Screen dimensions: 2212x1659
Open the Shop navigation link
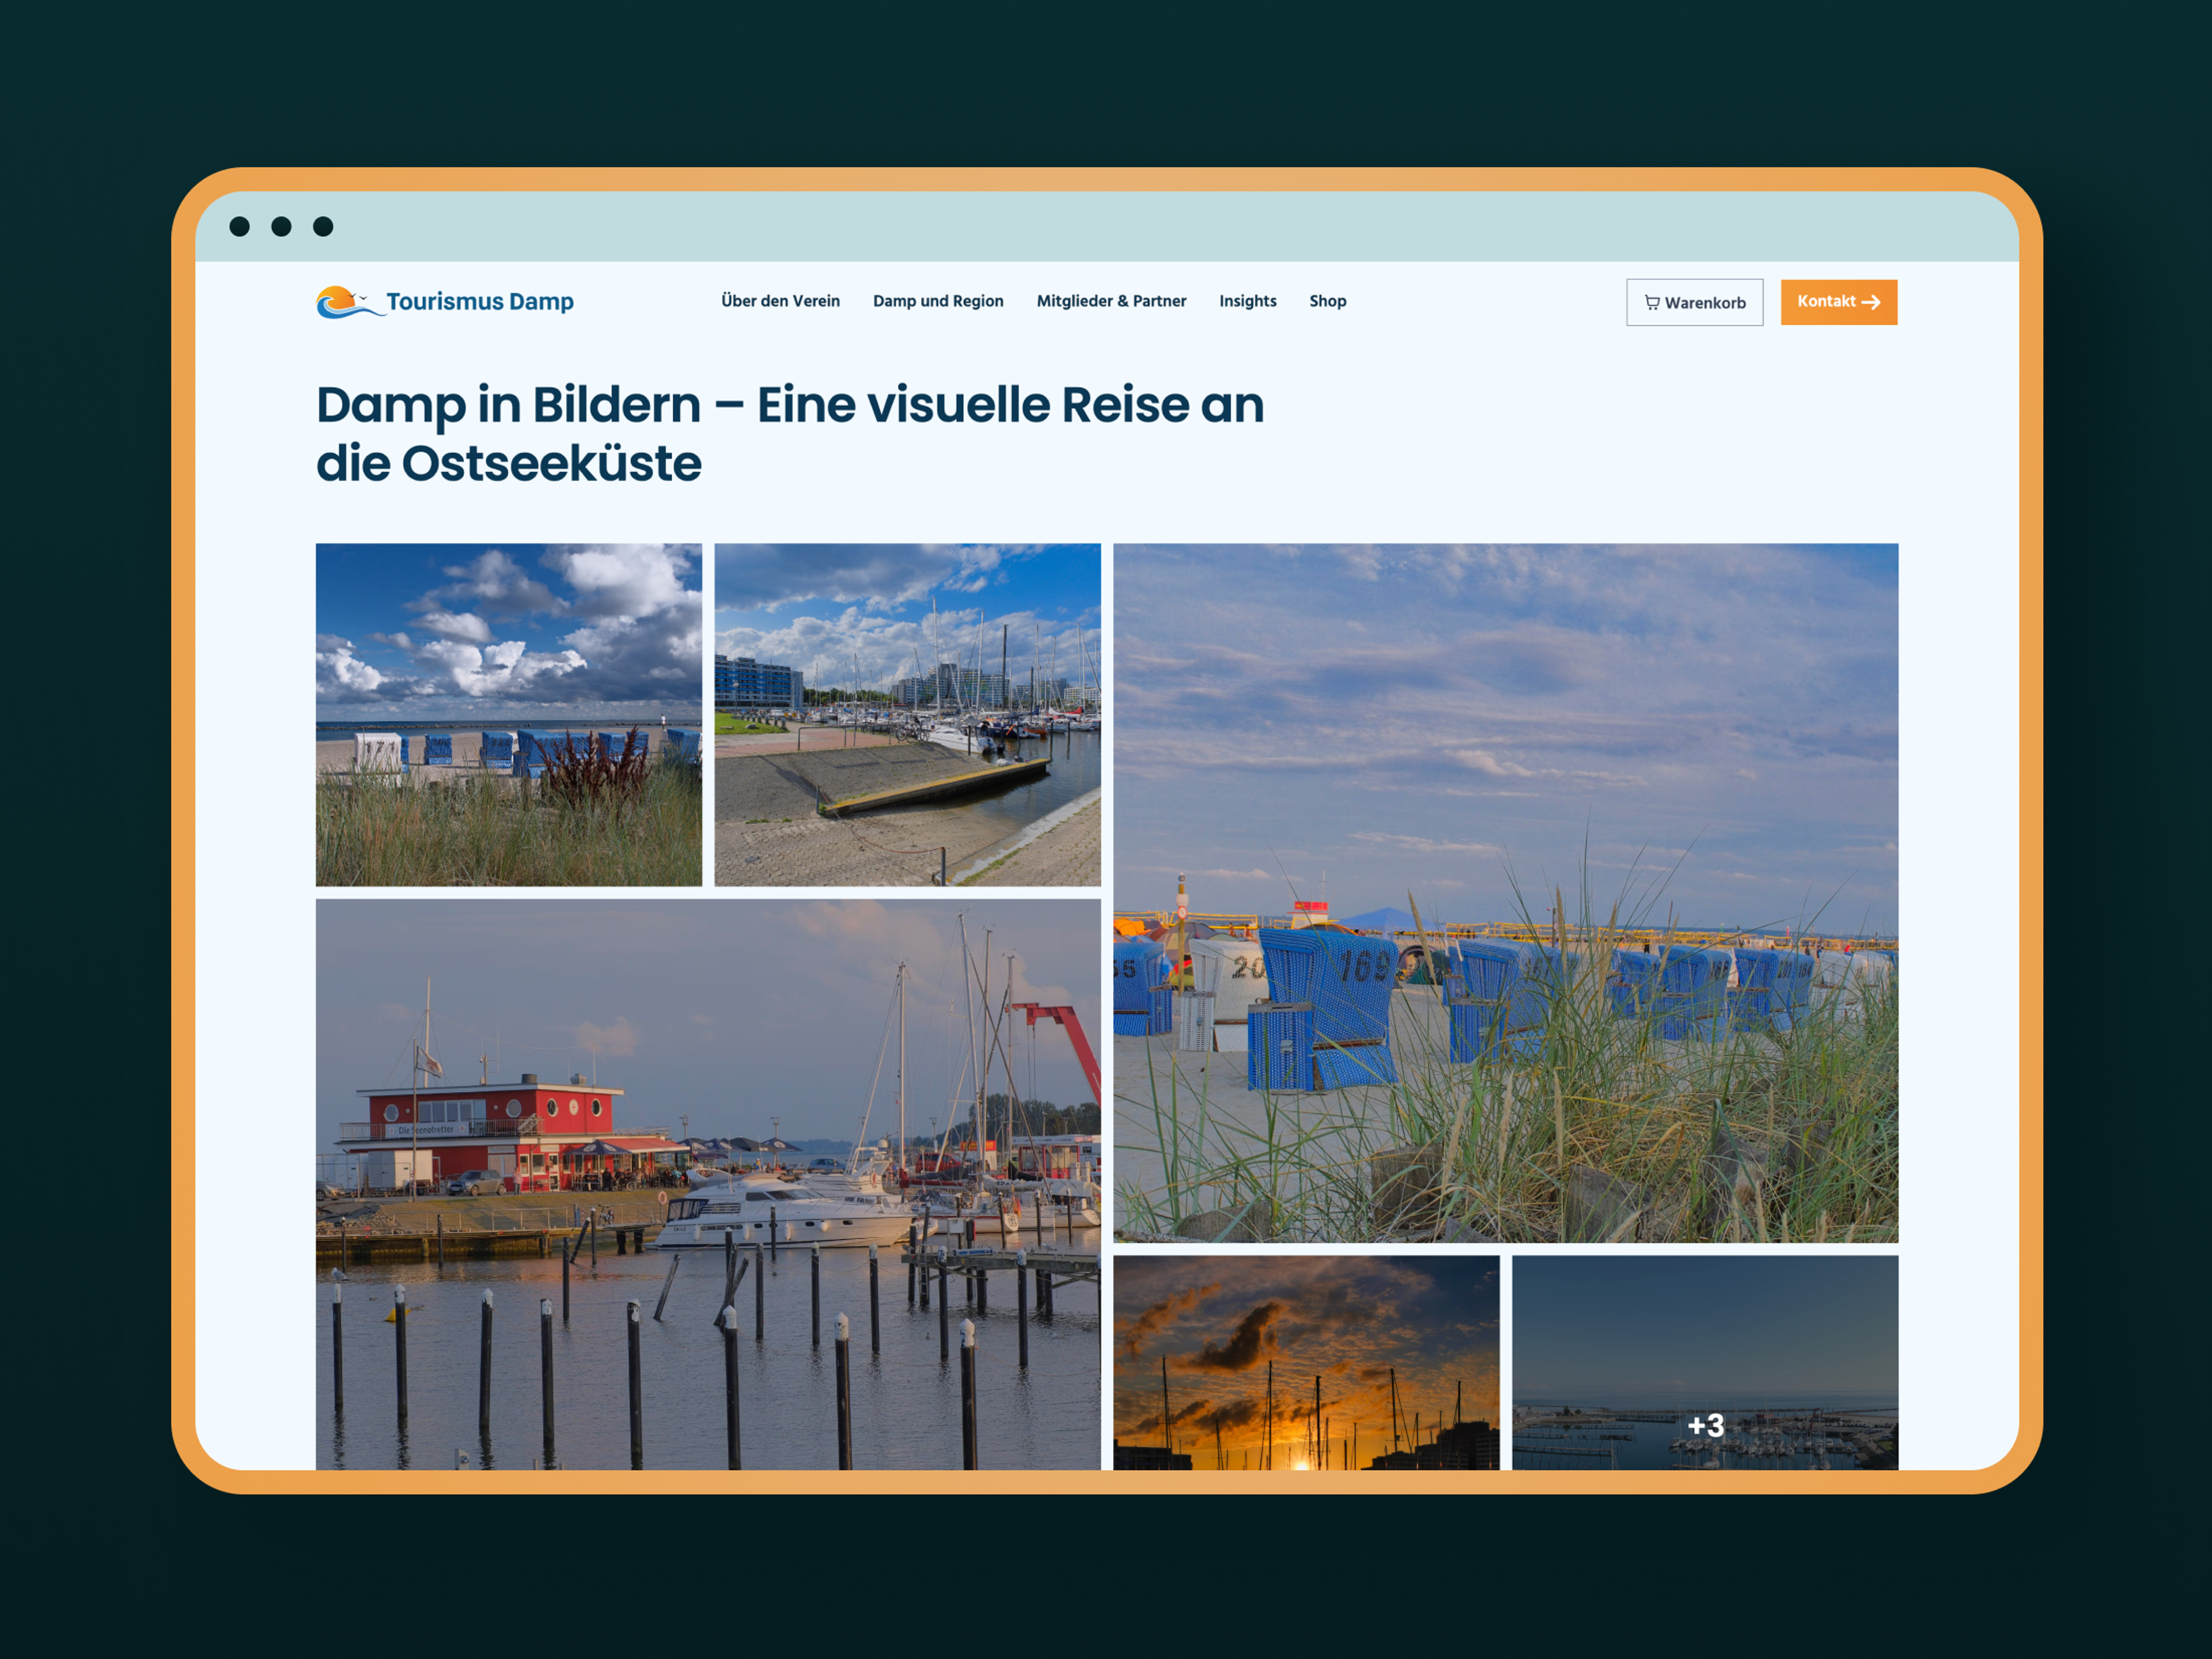coord(1327,301)
